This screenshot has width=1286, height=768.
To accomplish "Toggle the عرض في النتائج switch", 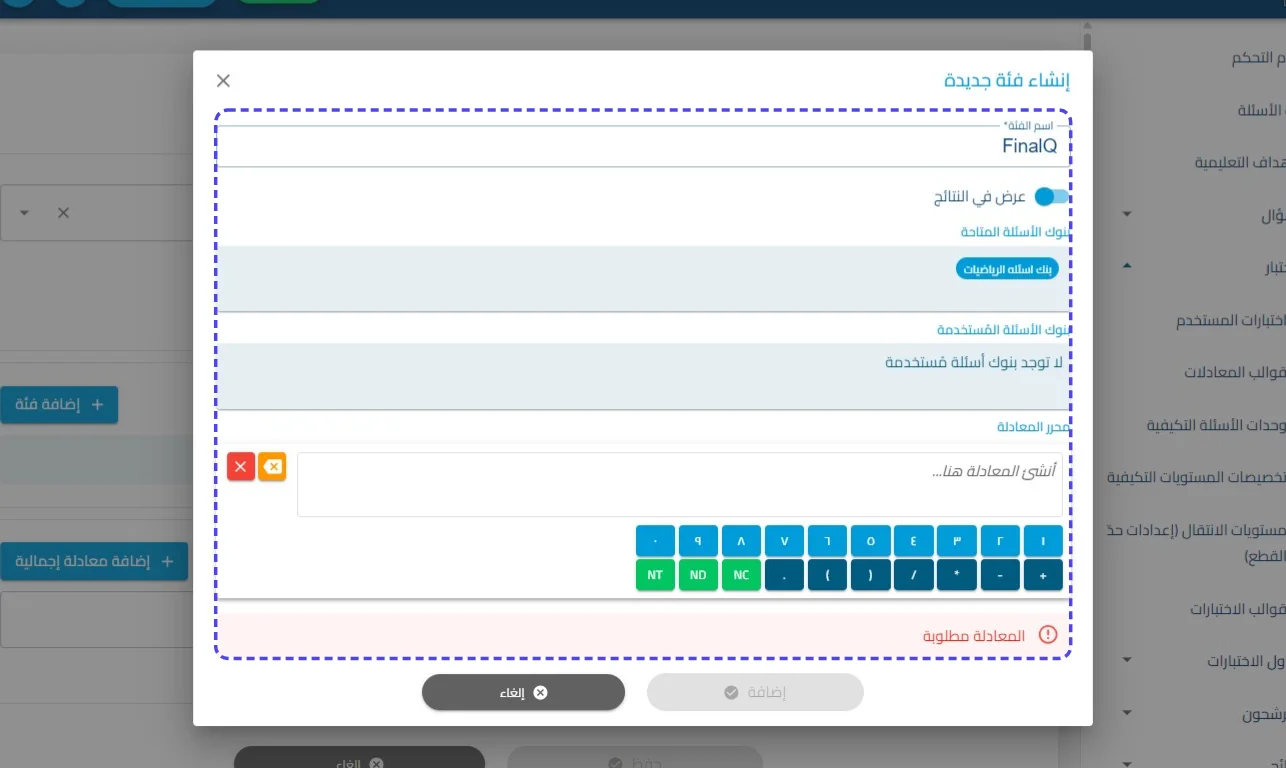I will tap(1051, 197).
